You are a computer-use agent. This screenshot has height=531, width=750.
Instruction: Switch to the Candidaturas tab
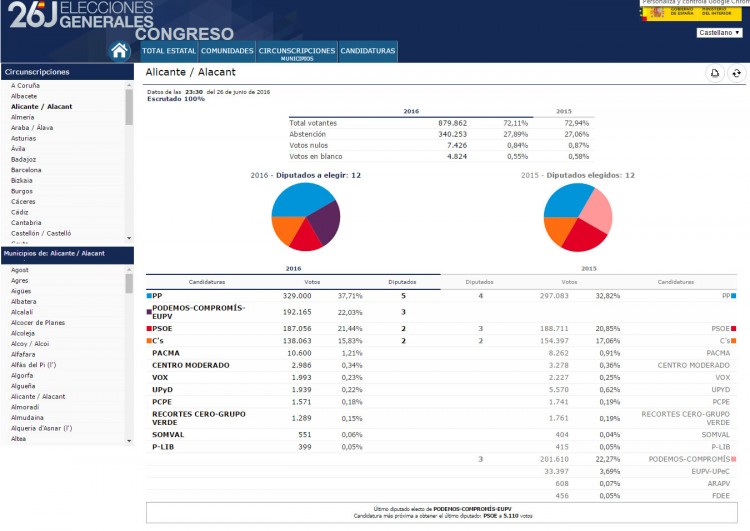(368, 51)
